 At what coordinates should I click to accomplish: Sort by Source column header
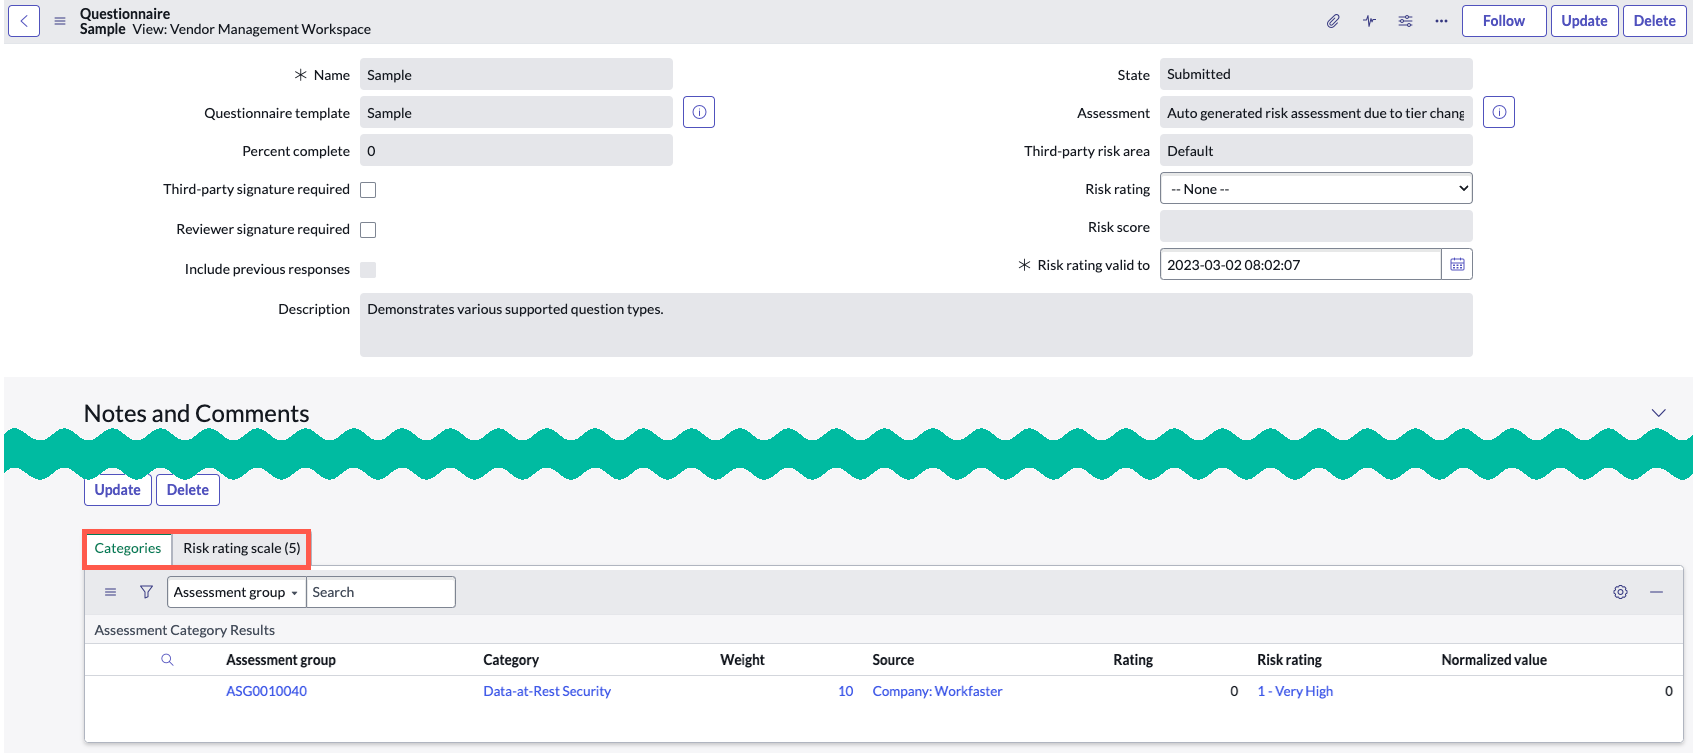[x=893, y=660]
